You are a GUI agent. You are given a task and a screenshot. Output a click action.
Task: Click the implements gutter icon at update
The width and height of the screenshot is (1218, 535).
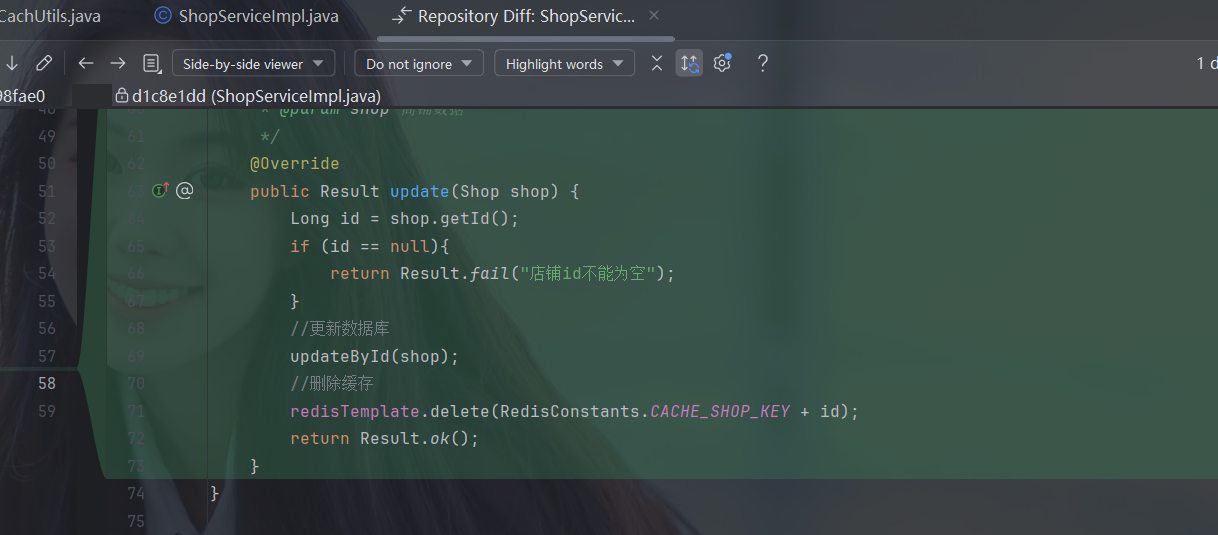coord(159,190)
